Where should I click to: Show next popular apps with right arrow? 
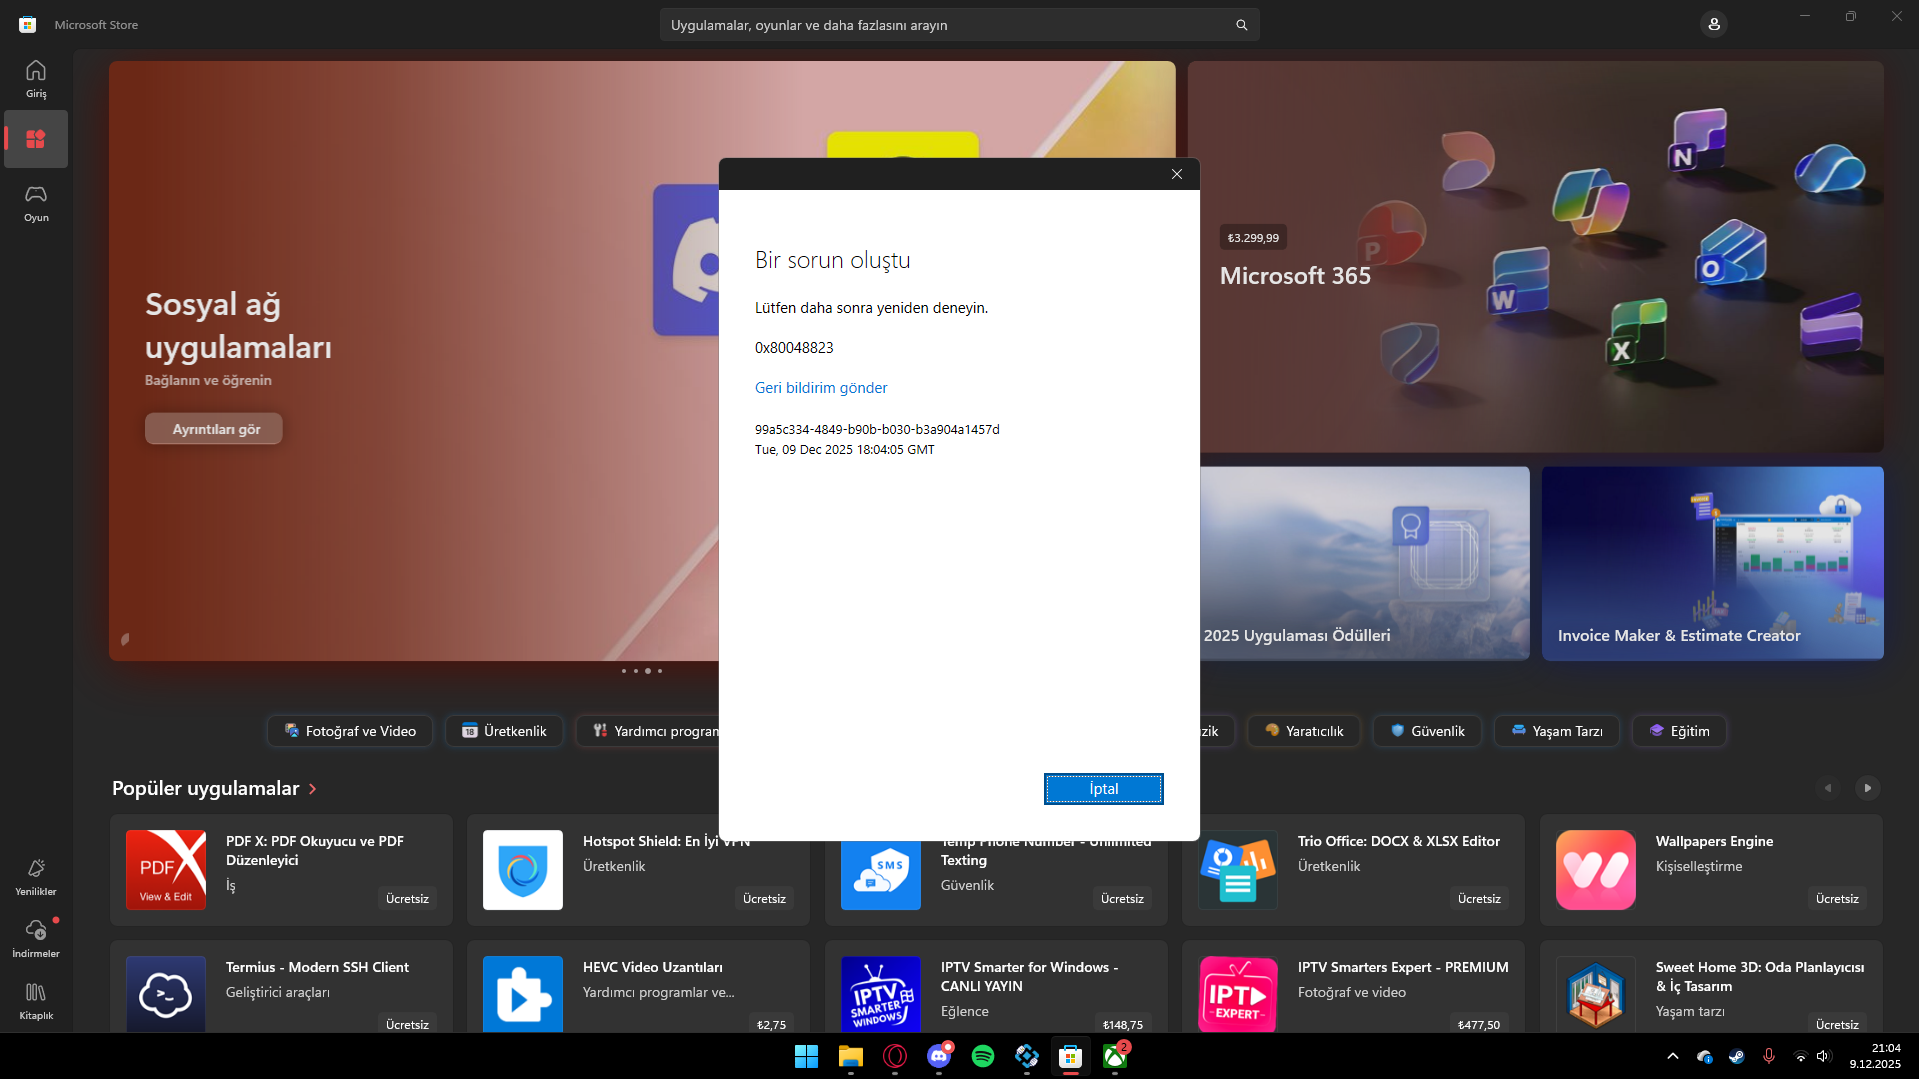click(x=1867, y=788)
